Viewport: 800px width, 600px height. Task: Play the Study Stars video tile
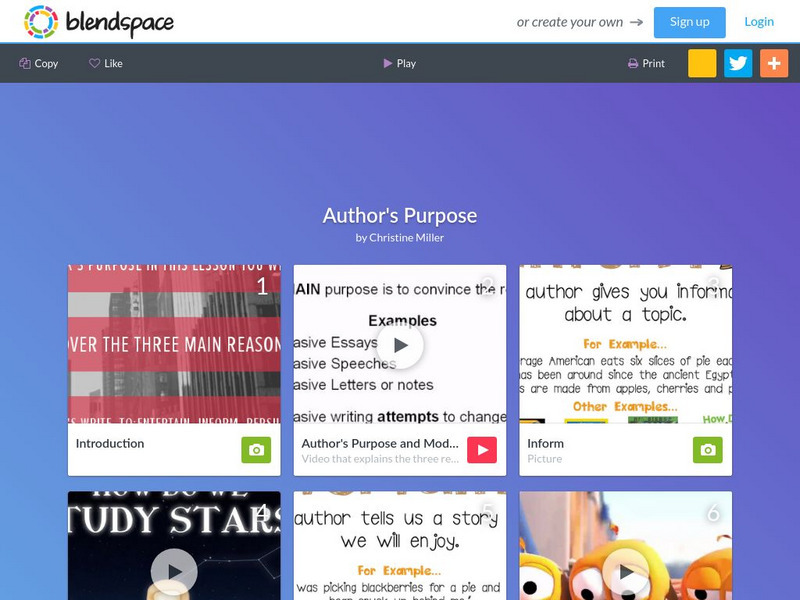click(174, 571)
